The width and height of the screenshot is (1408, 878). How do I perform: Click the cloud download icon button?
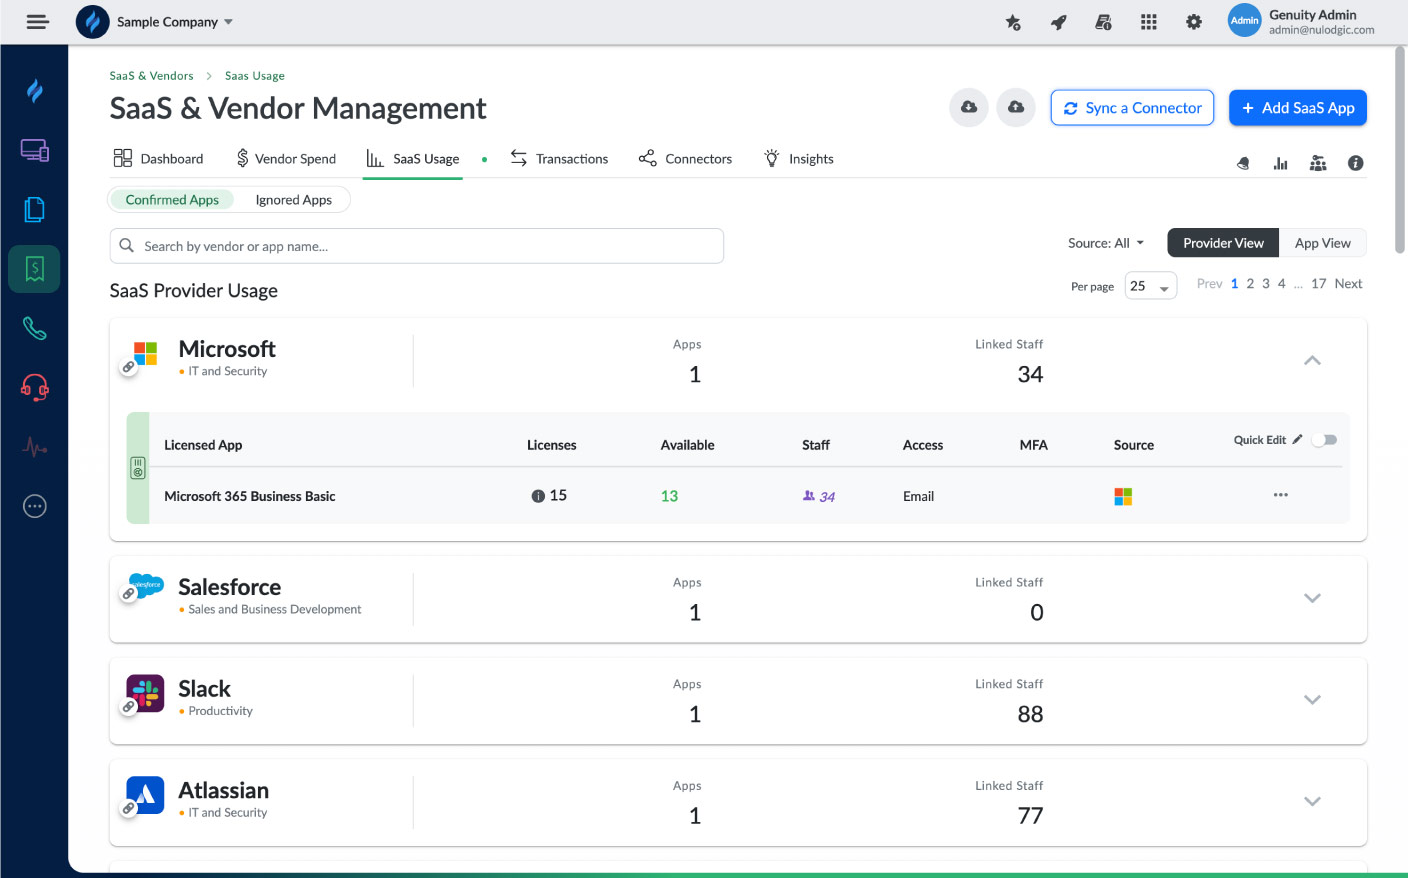click(969, 107)
